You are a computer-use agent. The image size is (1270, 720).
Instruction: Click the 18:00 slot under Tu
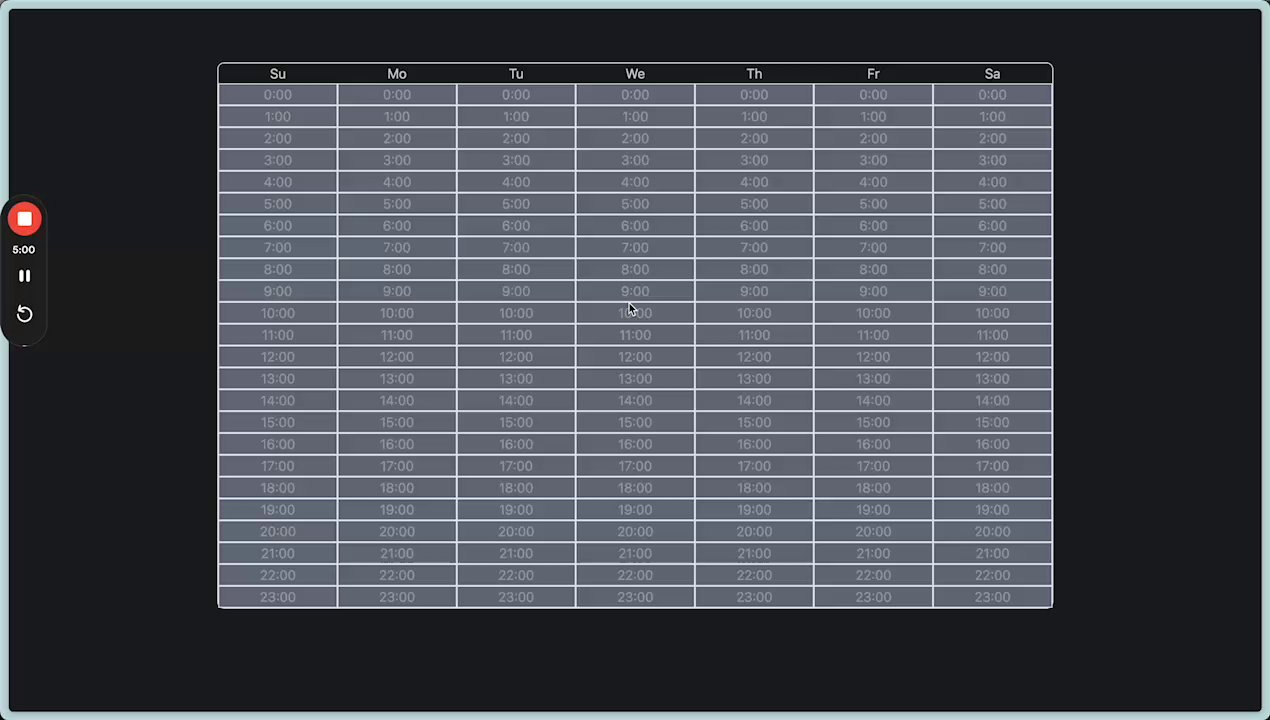[x=516, y=488]
